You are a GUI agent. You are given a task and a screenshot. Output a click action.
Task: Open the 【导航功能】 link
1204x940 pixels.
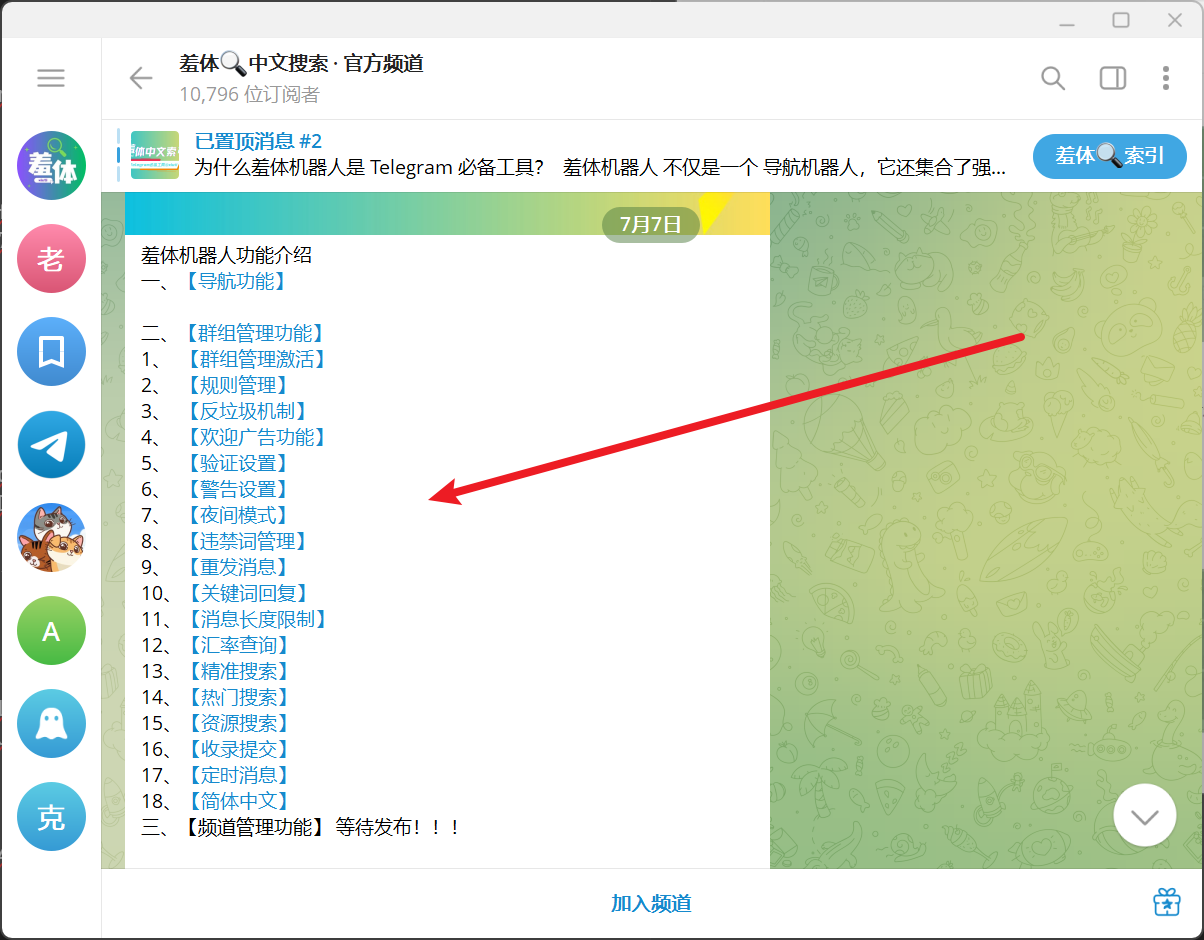tap(235, 282)
